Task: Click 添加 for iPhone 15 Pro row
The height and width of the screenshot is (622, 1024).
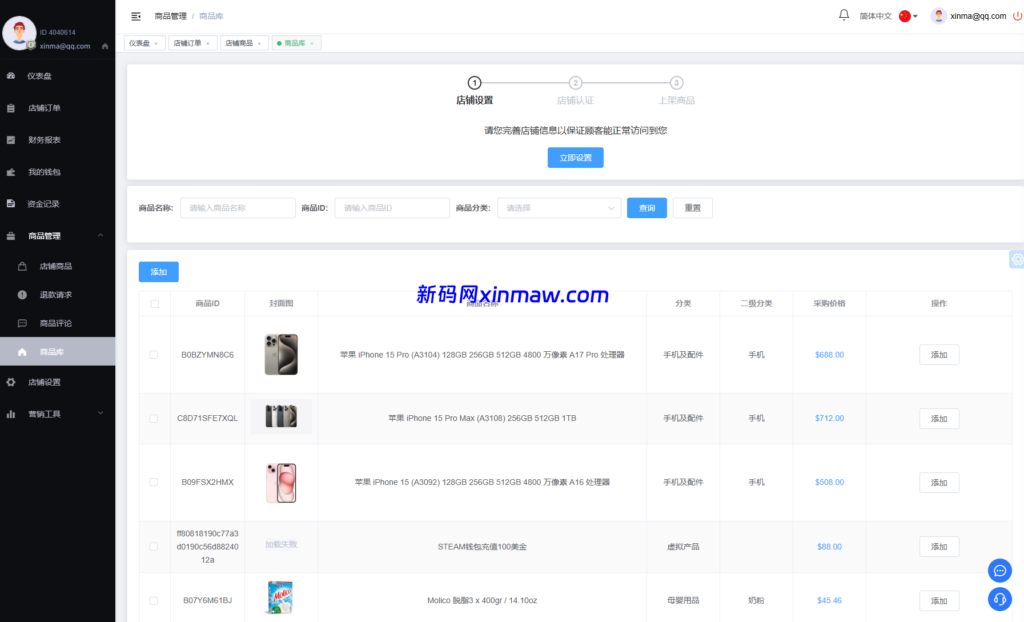Action: coord(939,355)
